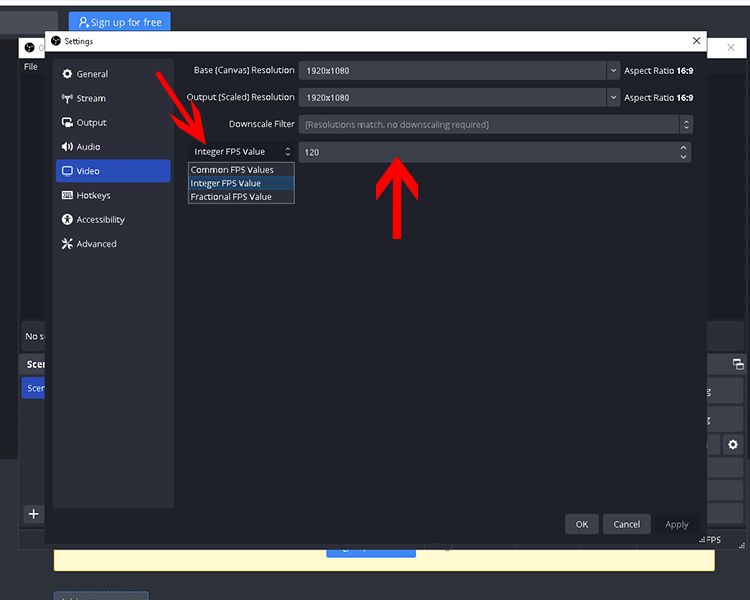The width and height of the screenshot is (750, 600).
Task: Click gear settings icon in OBS main window
Action: tap(733, 445)
